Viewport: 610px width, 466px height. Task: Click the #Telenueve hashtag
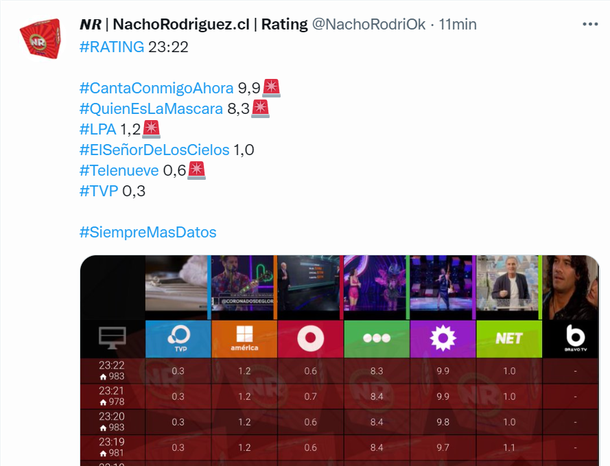pos(119,170)
